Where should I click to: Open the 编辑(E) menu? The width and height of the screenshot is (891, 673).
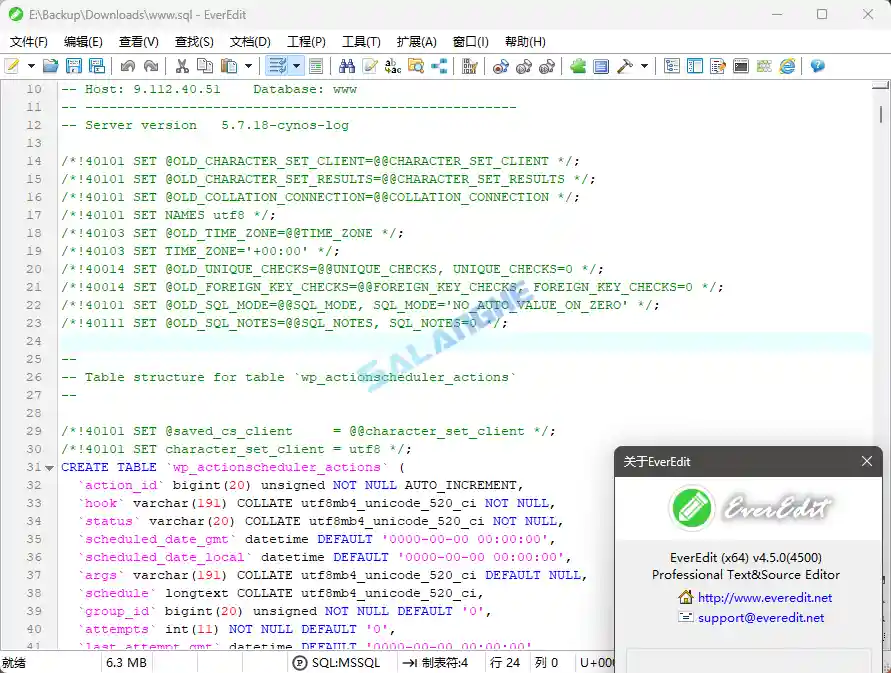(83, 42)
